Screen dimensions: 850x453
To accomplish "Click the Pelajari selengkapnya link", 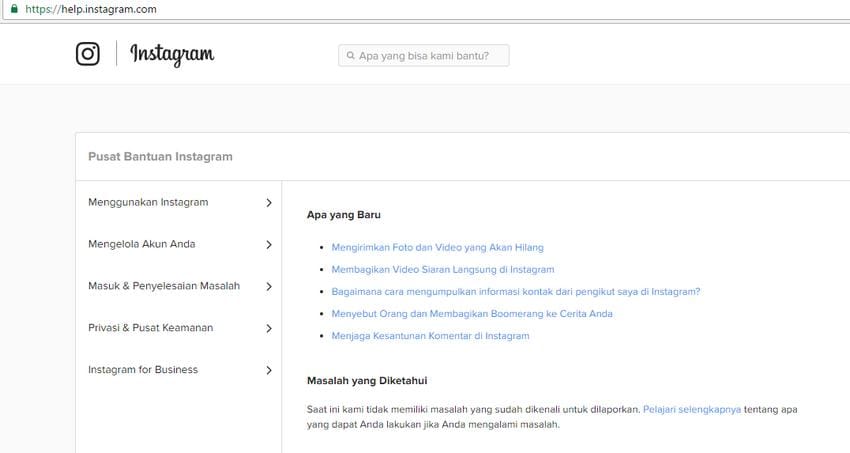I will pyautogui.click(x=691, y=410).
